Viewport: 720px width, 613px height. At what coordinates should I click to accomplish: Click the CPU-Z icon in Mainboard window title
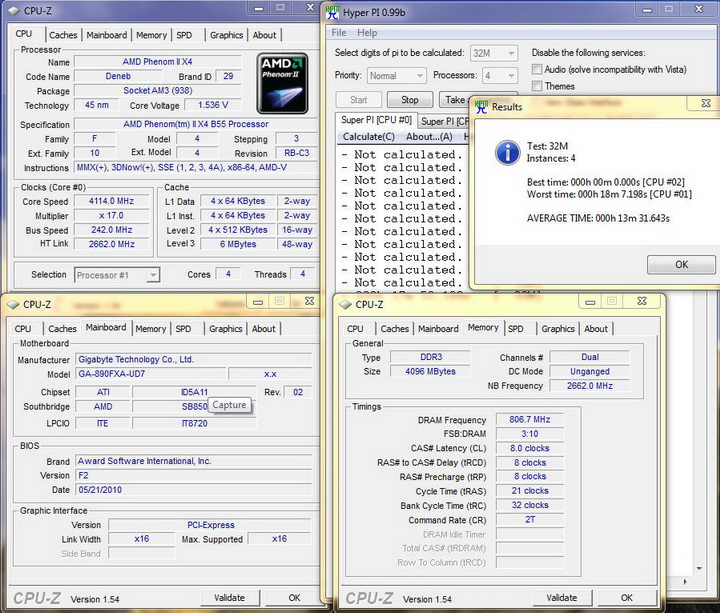point(13,304)
